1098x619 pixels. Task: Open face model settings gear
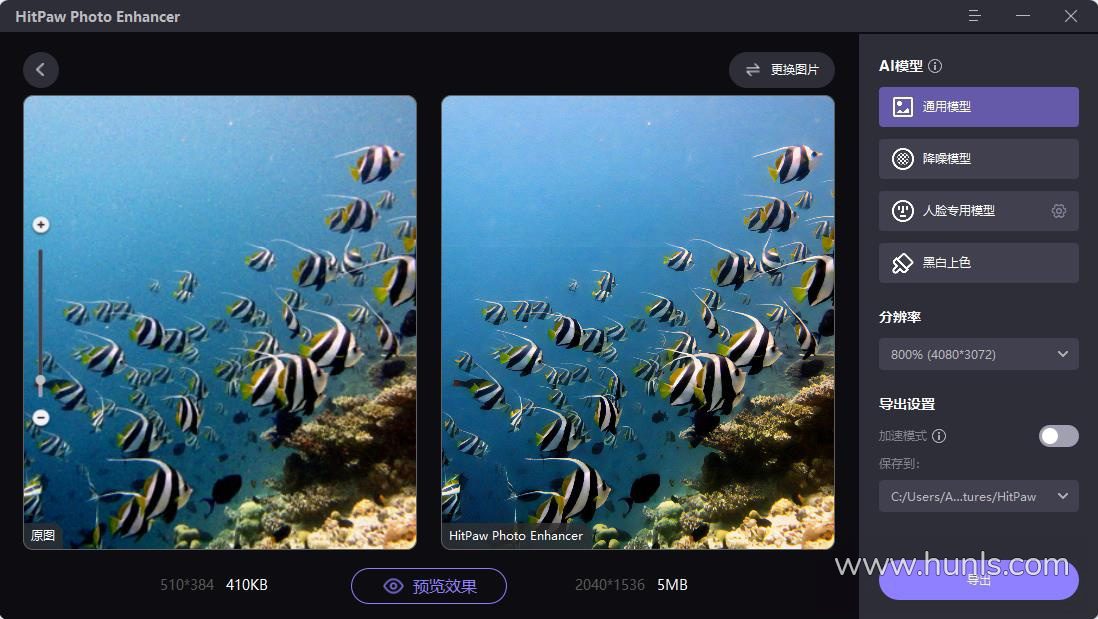[1059, 211]
